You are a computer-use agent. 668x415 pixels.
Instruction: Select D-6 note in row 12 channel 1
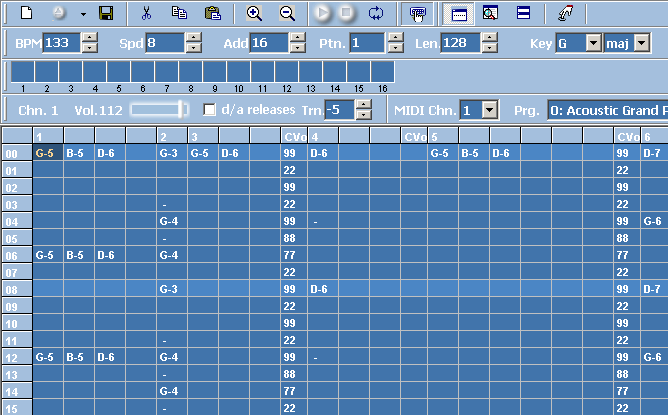[x=110, y=357]
